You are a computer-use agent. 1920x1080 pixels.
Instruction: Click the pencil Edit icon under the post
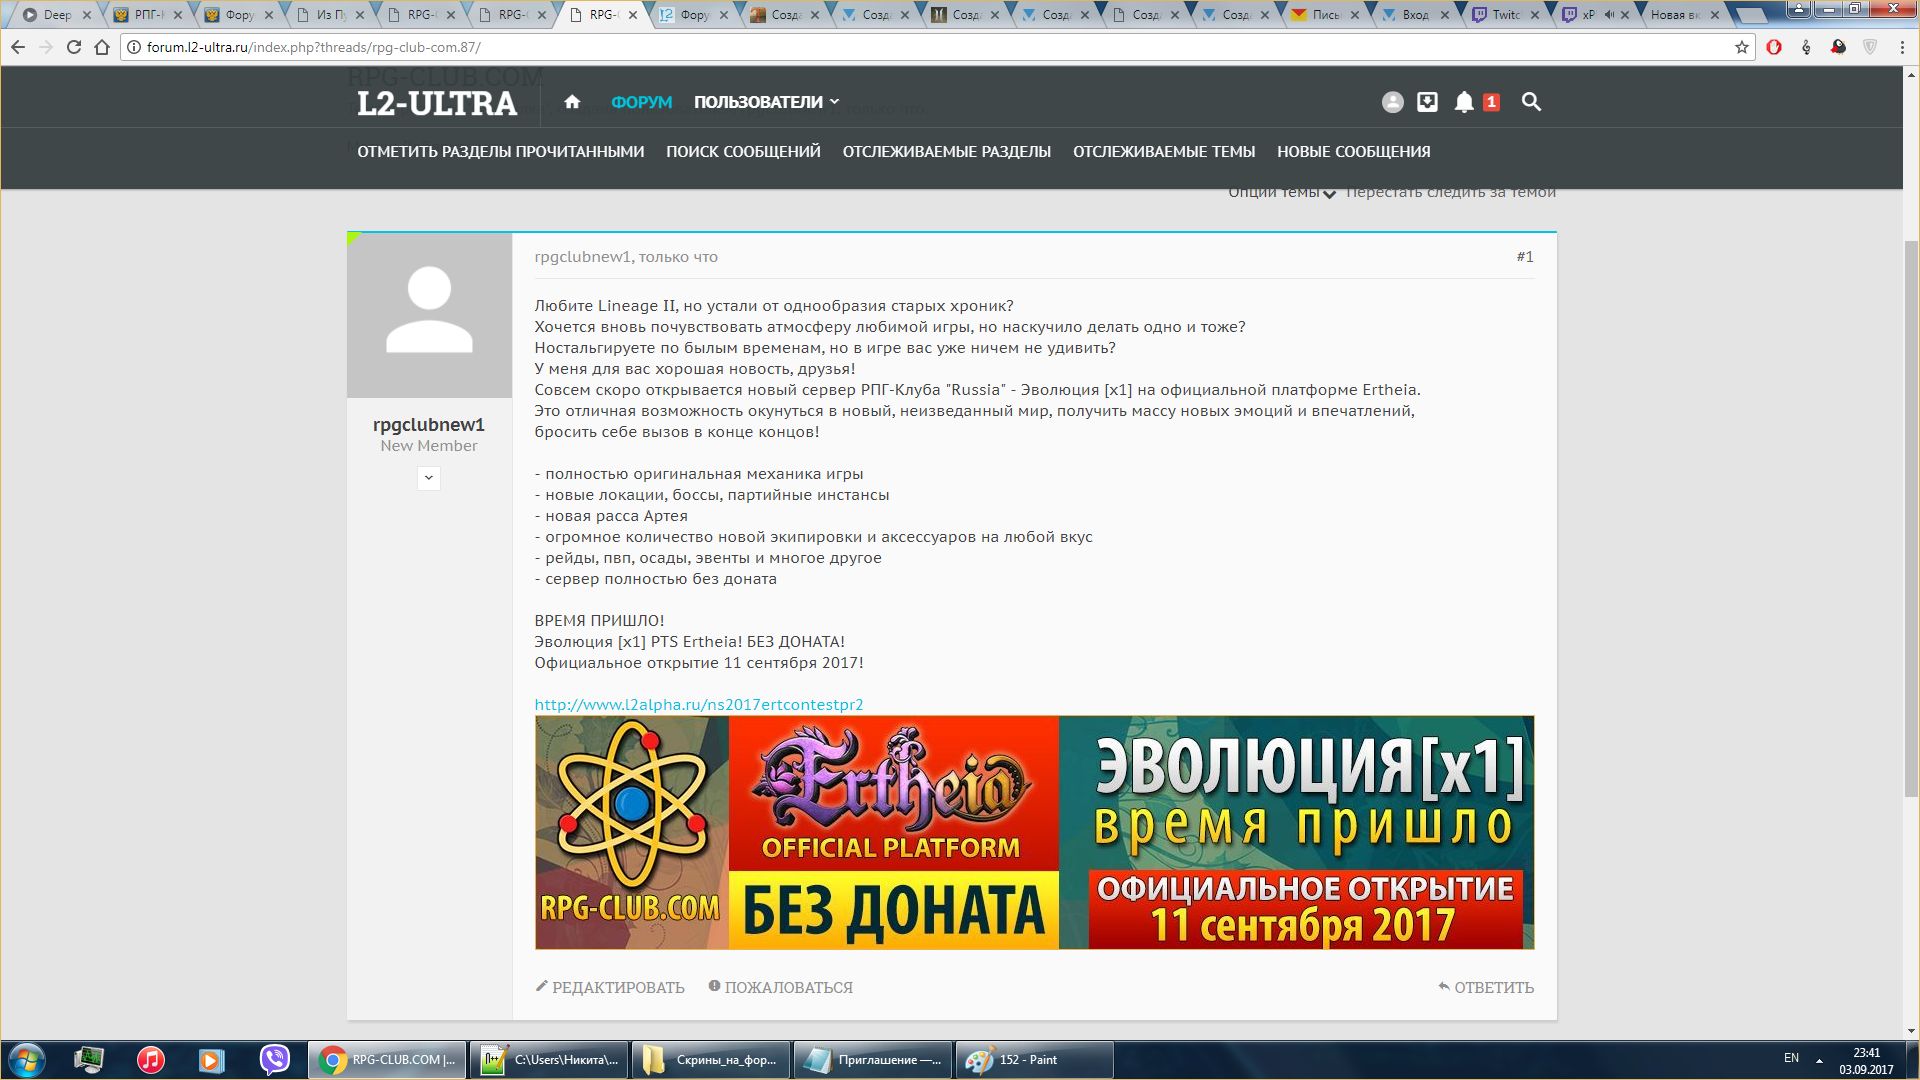pyautogui.click(x=542, y=986)
